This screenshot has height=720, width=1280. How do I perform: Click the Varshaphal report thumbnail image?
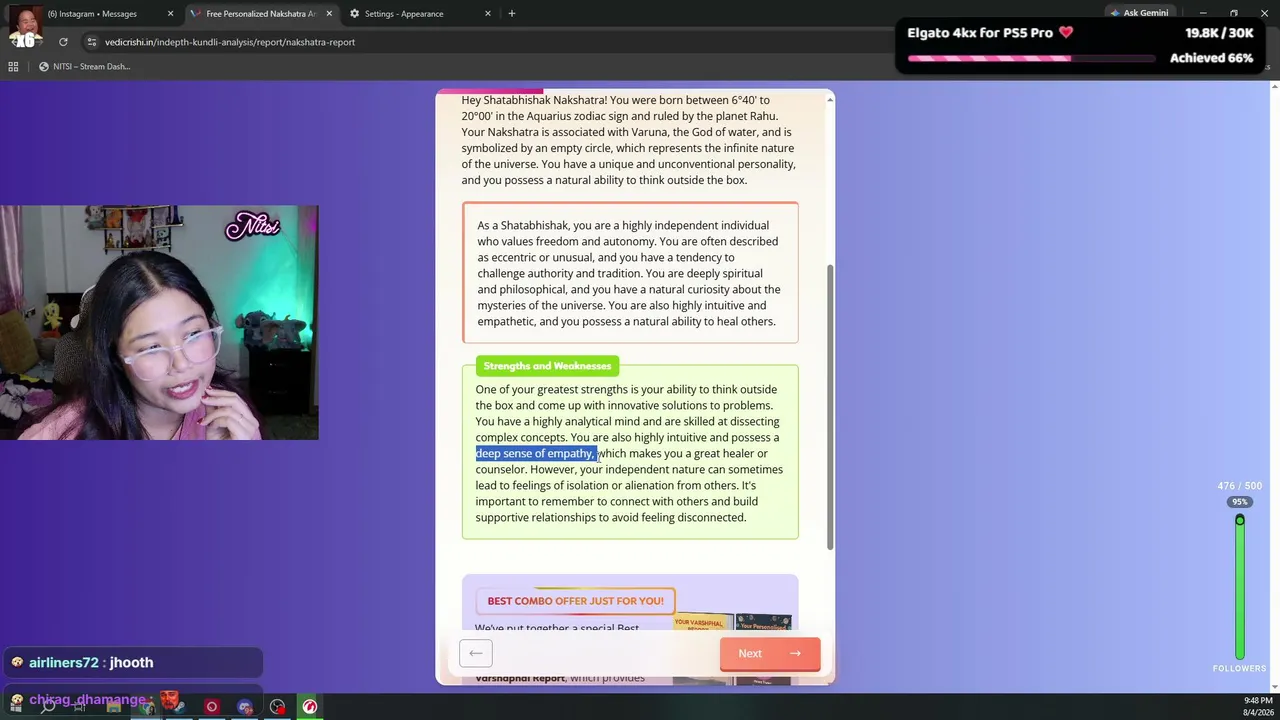pyautogui.click(x=703, y=623)
